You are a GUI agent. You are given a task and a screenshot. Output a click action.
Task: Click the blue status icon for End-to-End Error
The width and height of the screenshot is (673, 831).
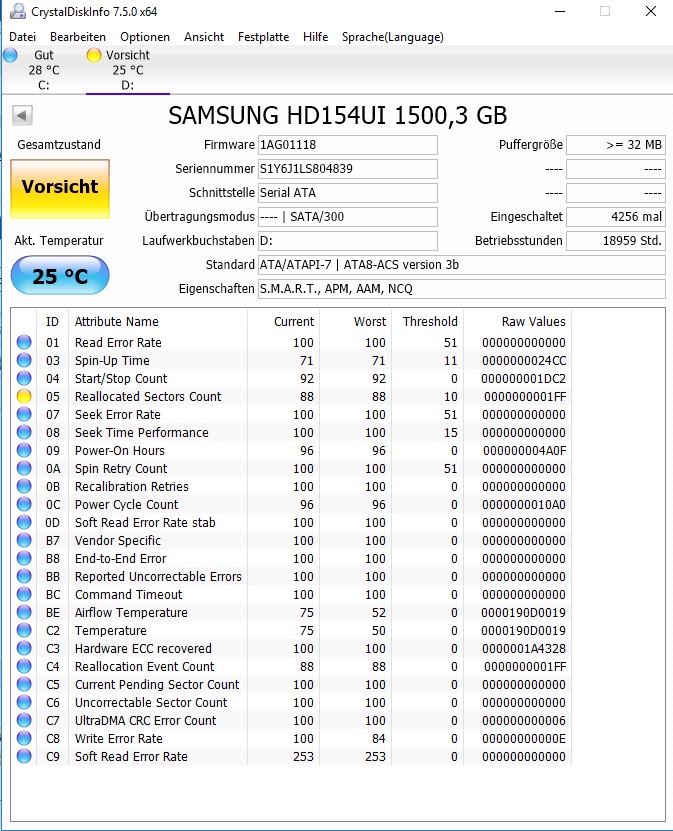click(24, 558)
